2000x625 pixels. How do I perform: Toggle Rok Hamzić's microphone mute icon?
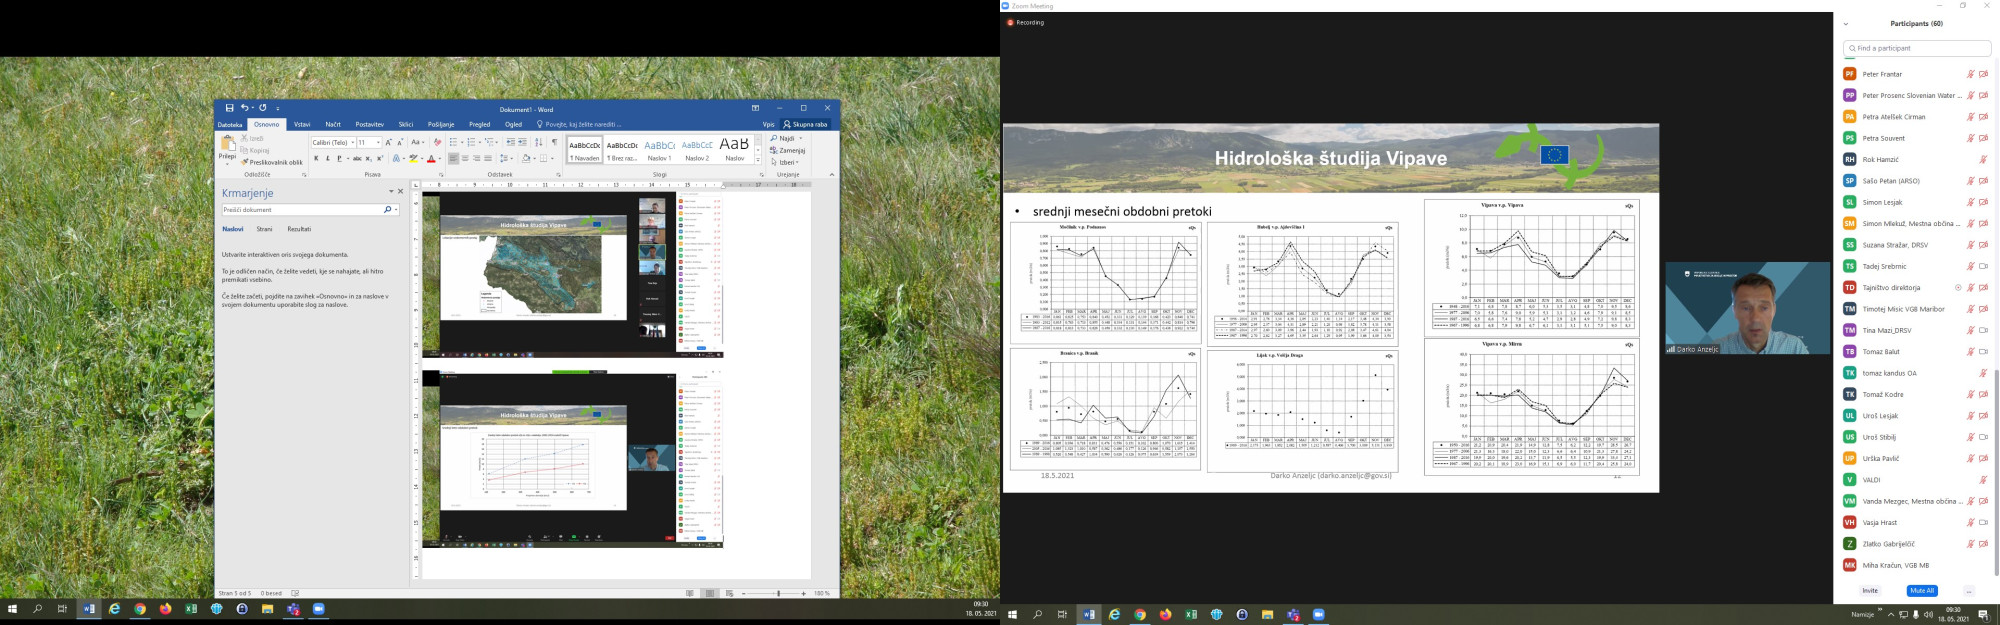point(1983,160)
